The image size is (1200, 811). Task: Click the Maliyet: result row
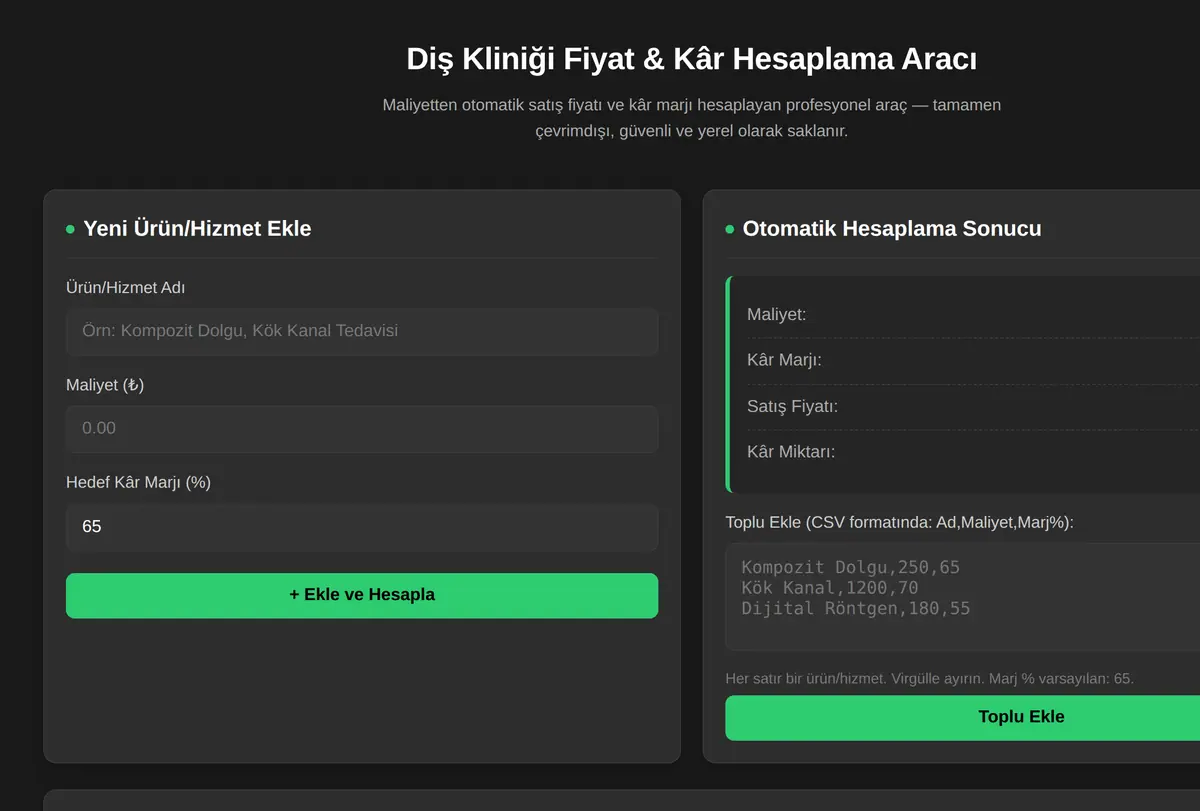972,315
